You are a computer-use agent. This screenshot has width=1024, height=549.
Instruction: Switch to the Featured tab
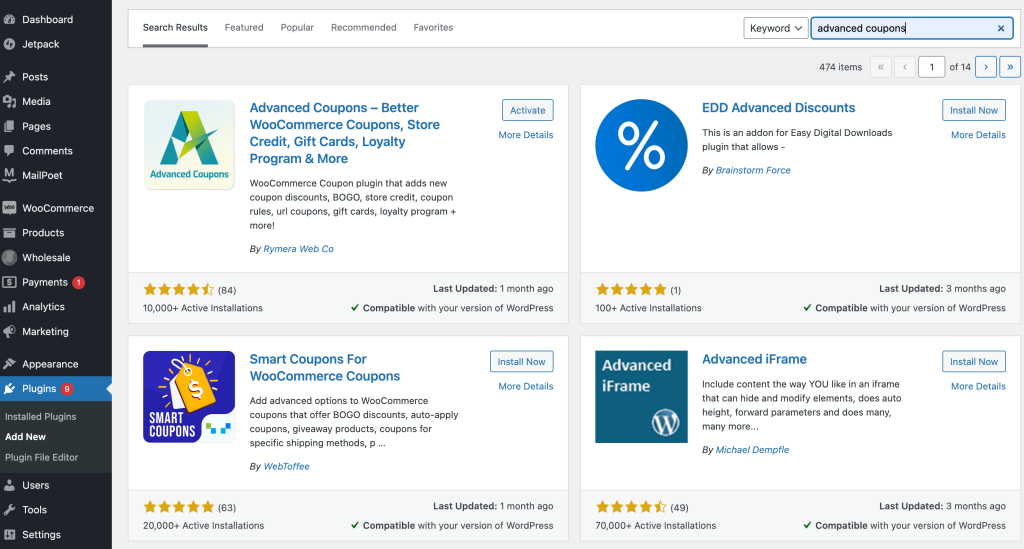pos(244,27)
